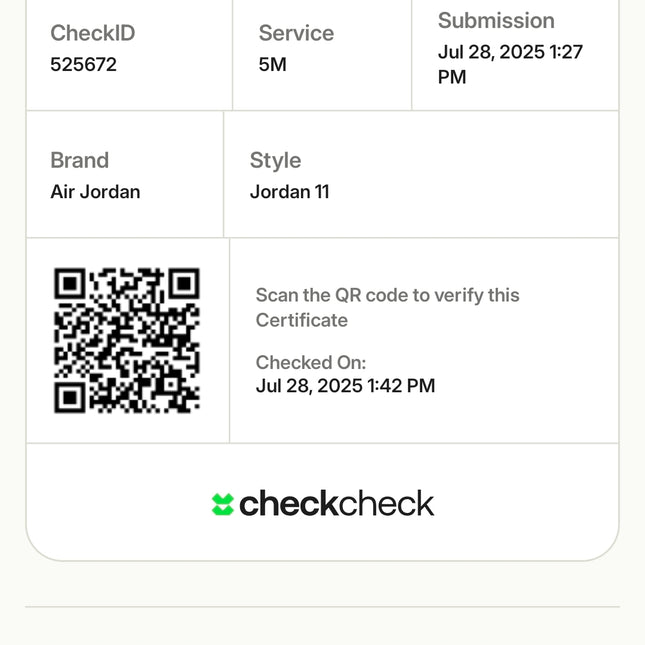Select the CheckID number 525672
This screenshot has height=645, width=645.
pyautogui.click(x=83, y=65)
